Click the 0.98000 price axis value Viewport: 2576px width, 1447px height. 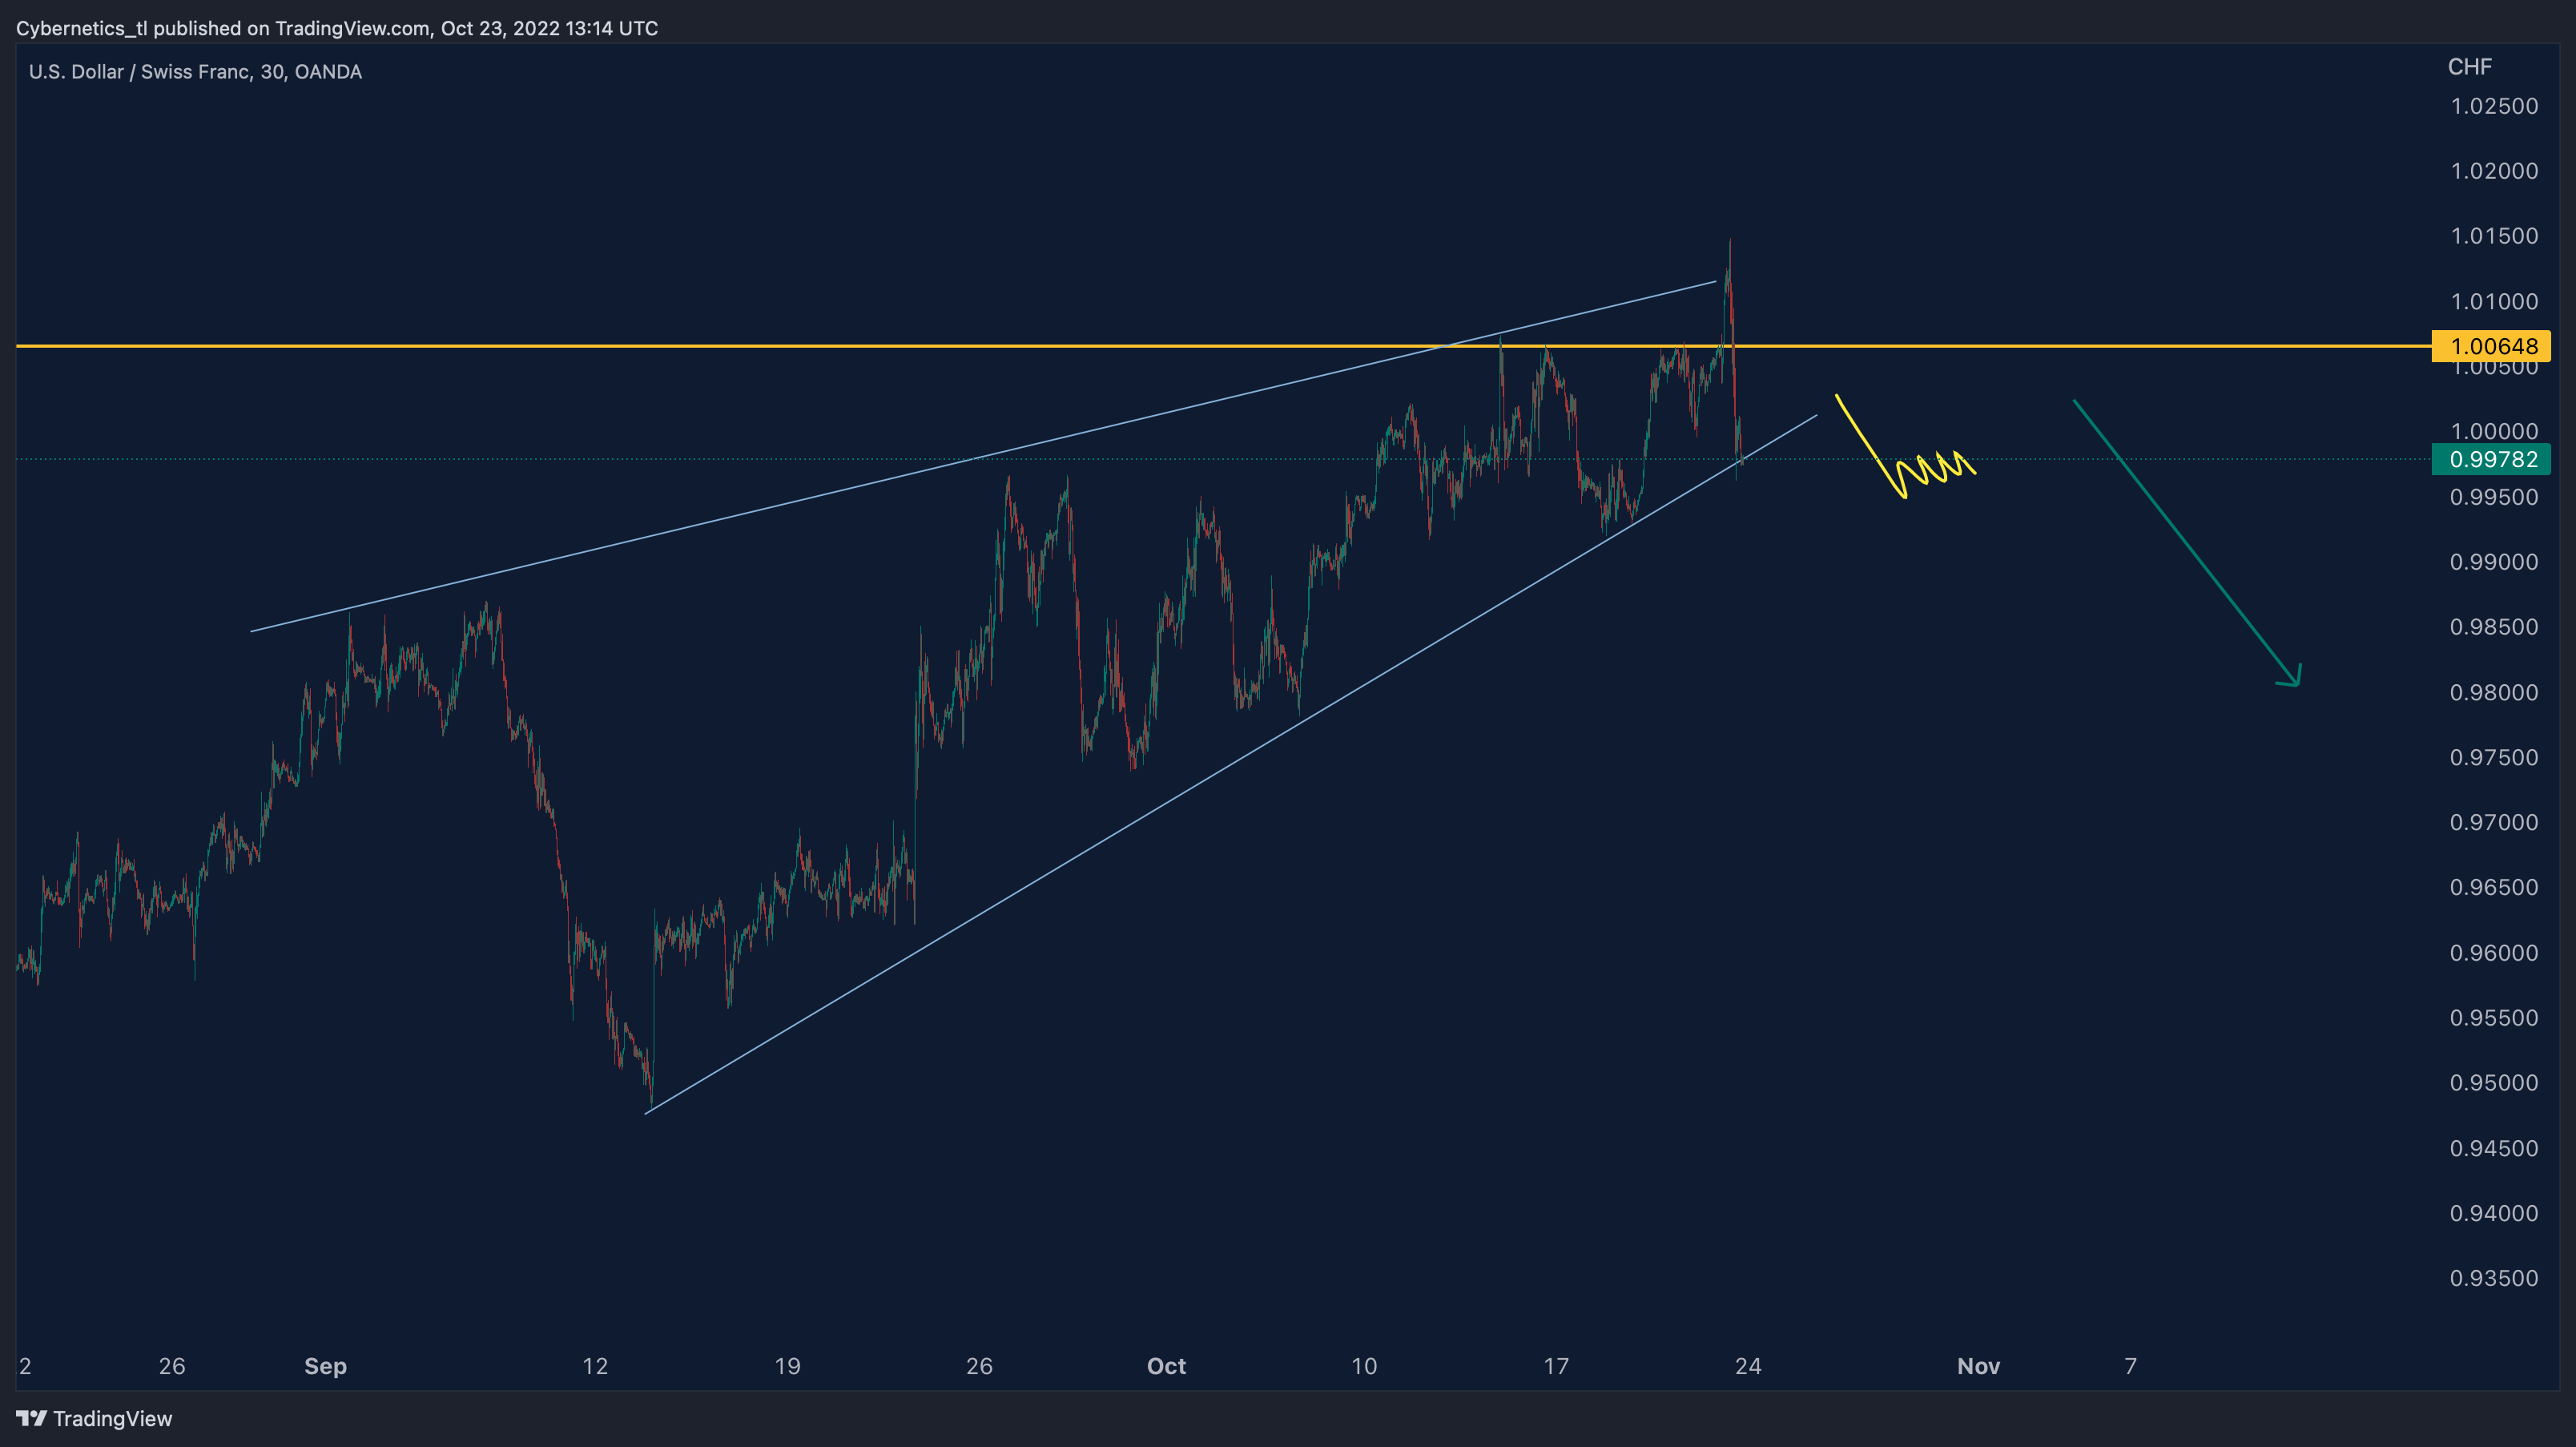(x=2493, y=692)
